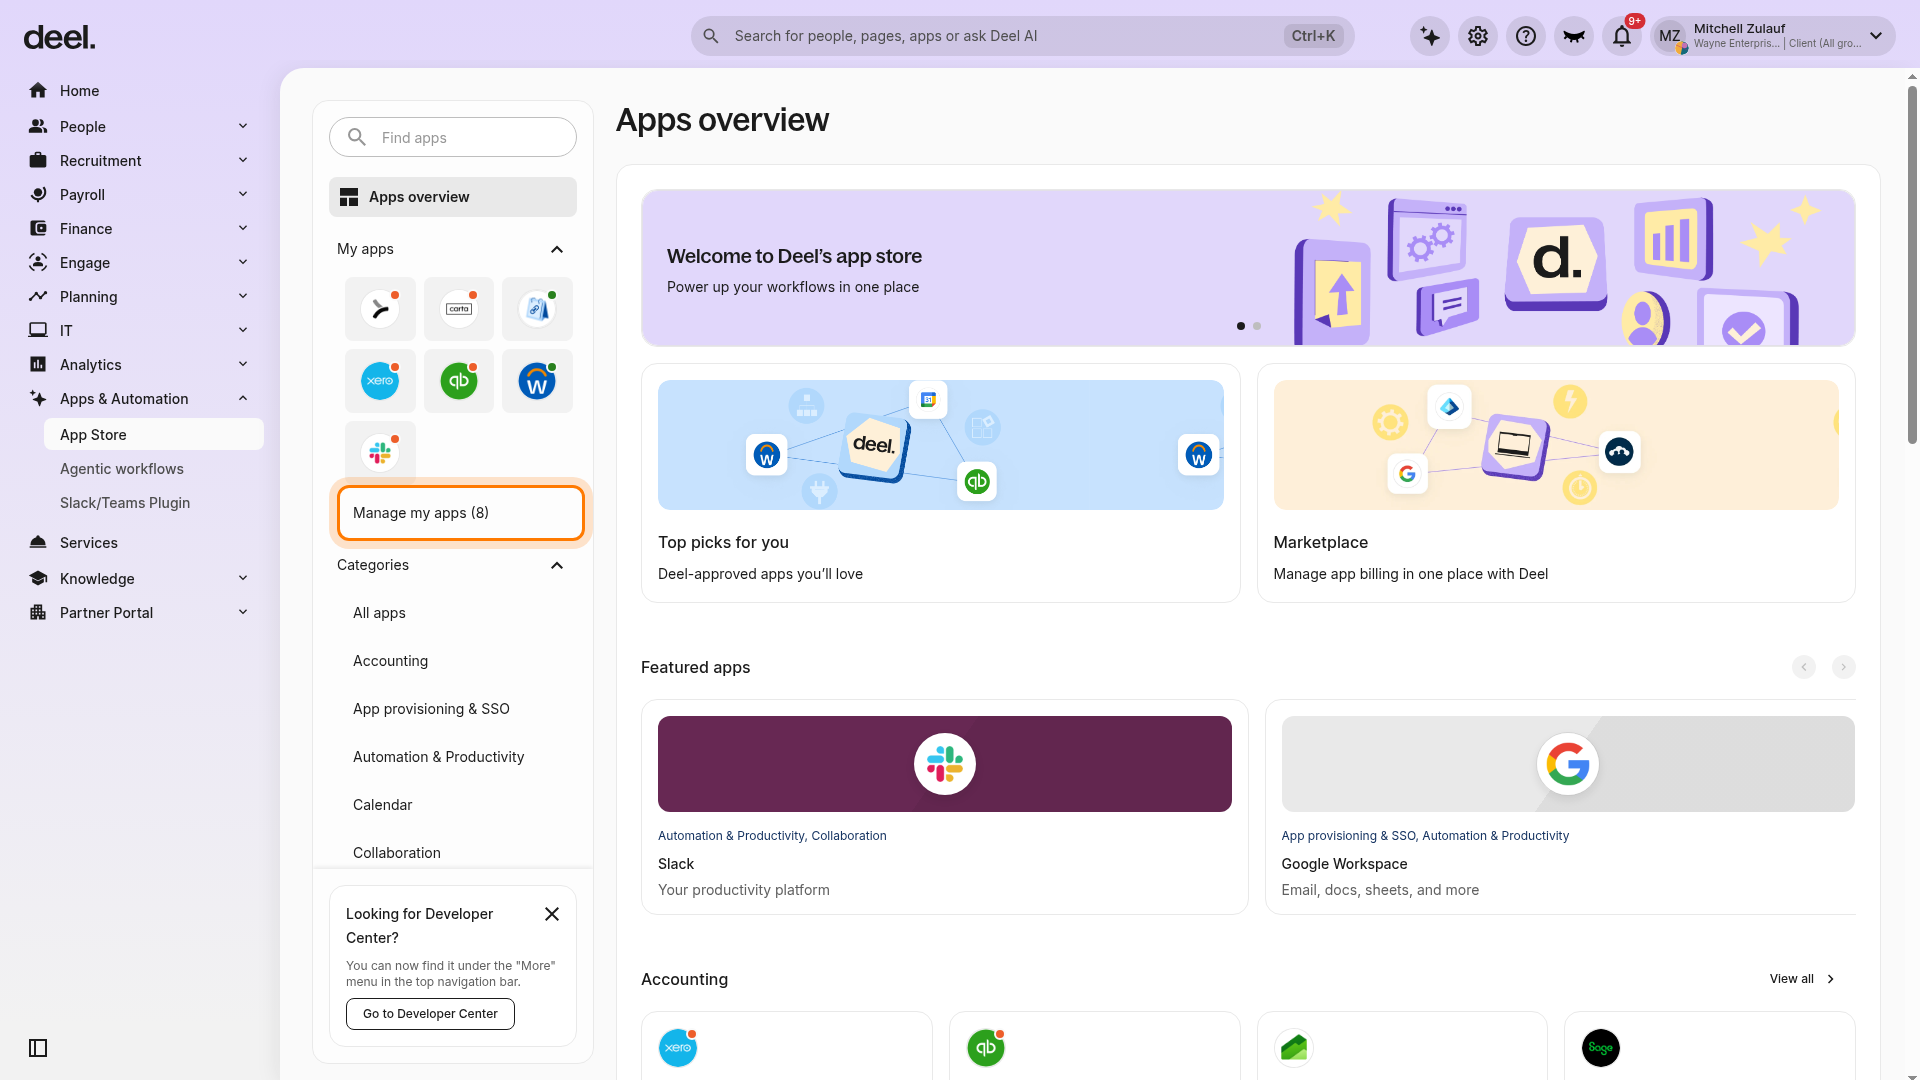Select the second banner carousel dot
Screen dimensions: 1920x1080
point(1257,326)
